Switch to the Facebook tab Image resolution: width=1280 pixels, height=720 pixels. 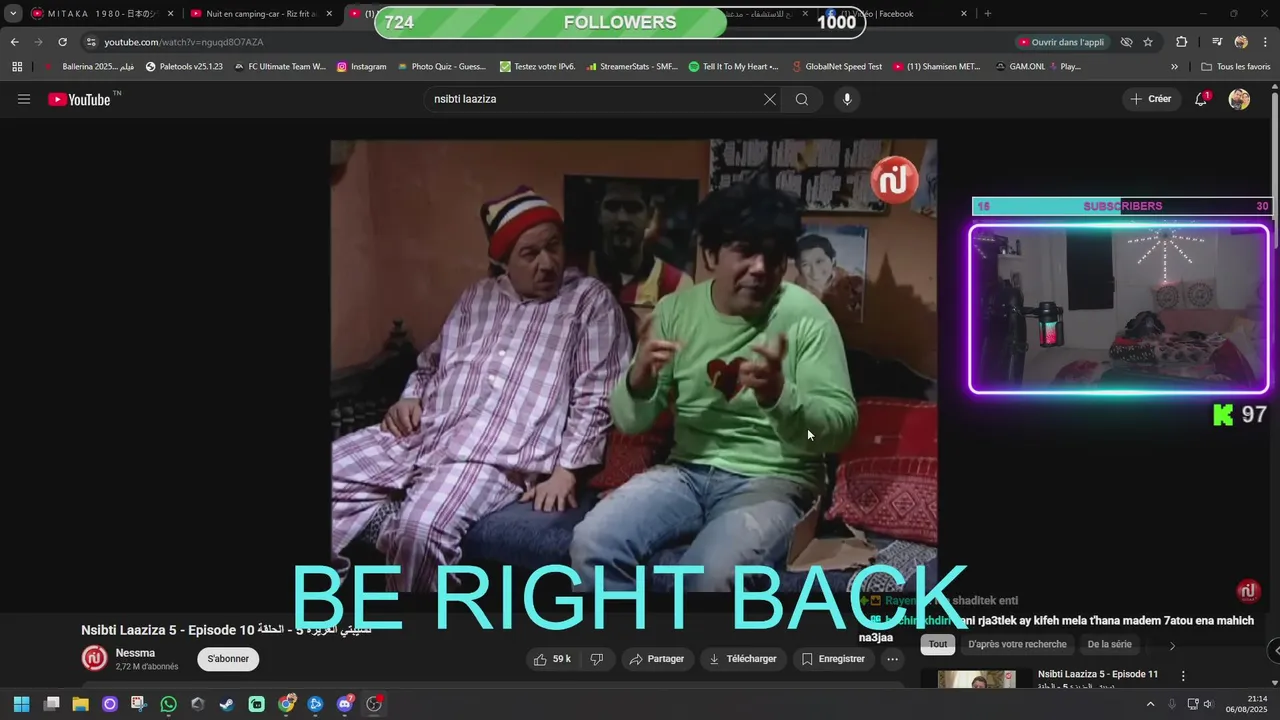point(897,14)
